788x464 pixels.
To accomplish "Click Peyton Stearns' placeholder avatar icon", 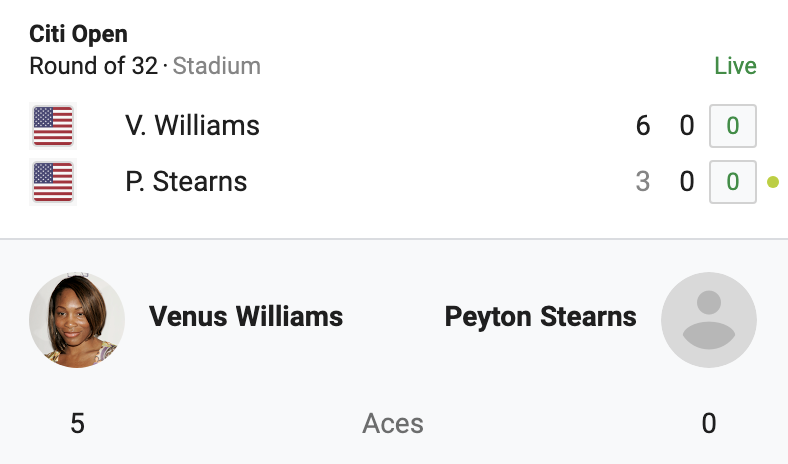I will (x=709, y=320).
